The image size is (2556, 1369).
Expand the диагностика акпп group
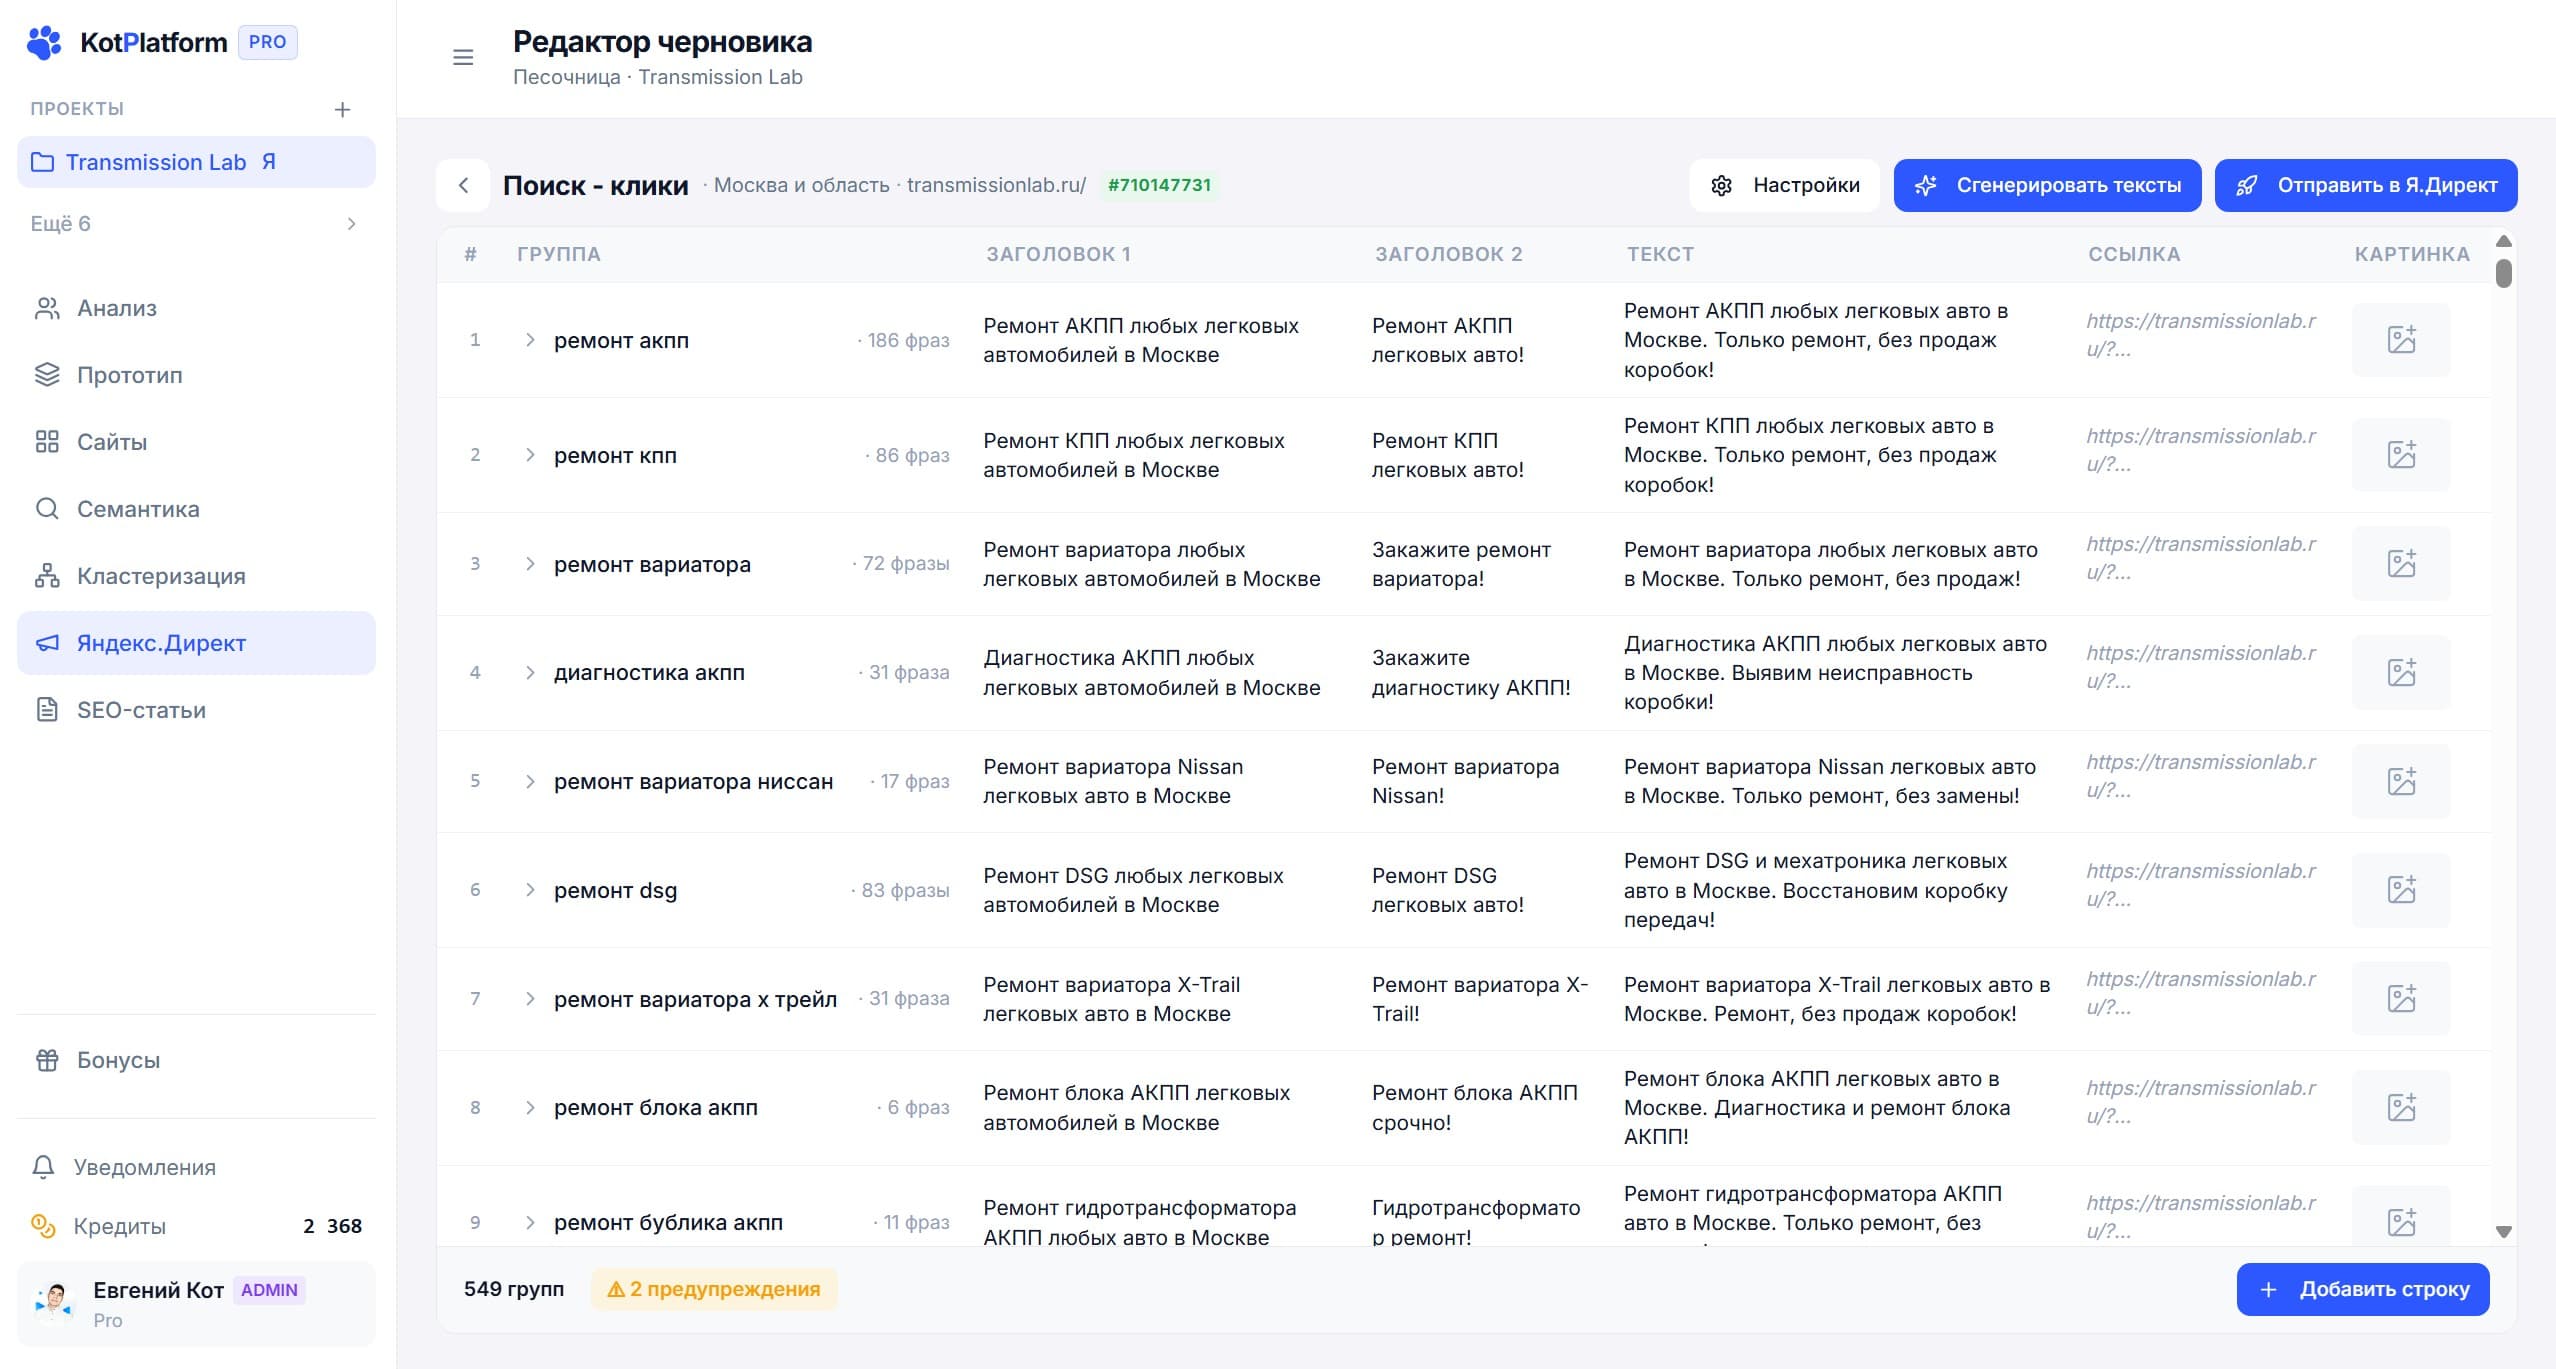click(530, 672)
